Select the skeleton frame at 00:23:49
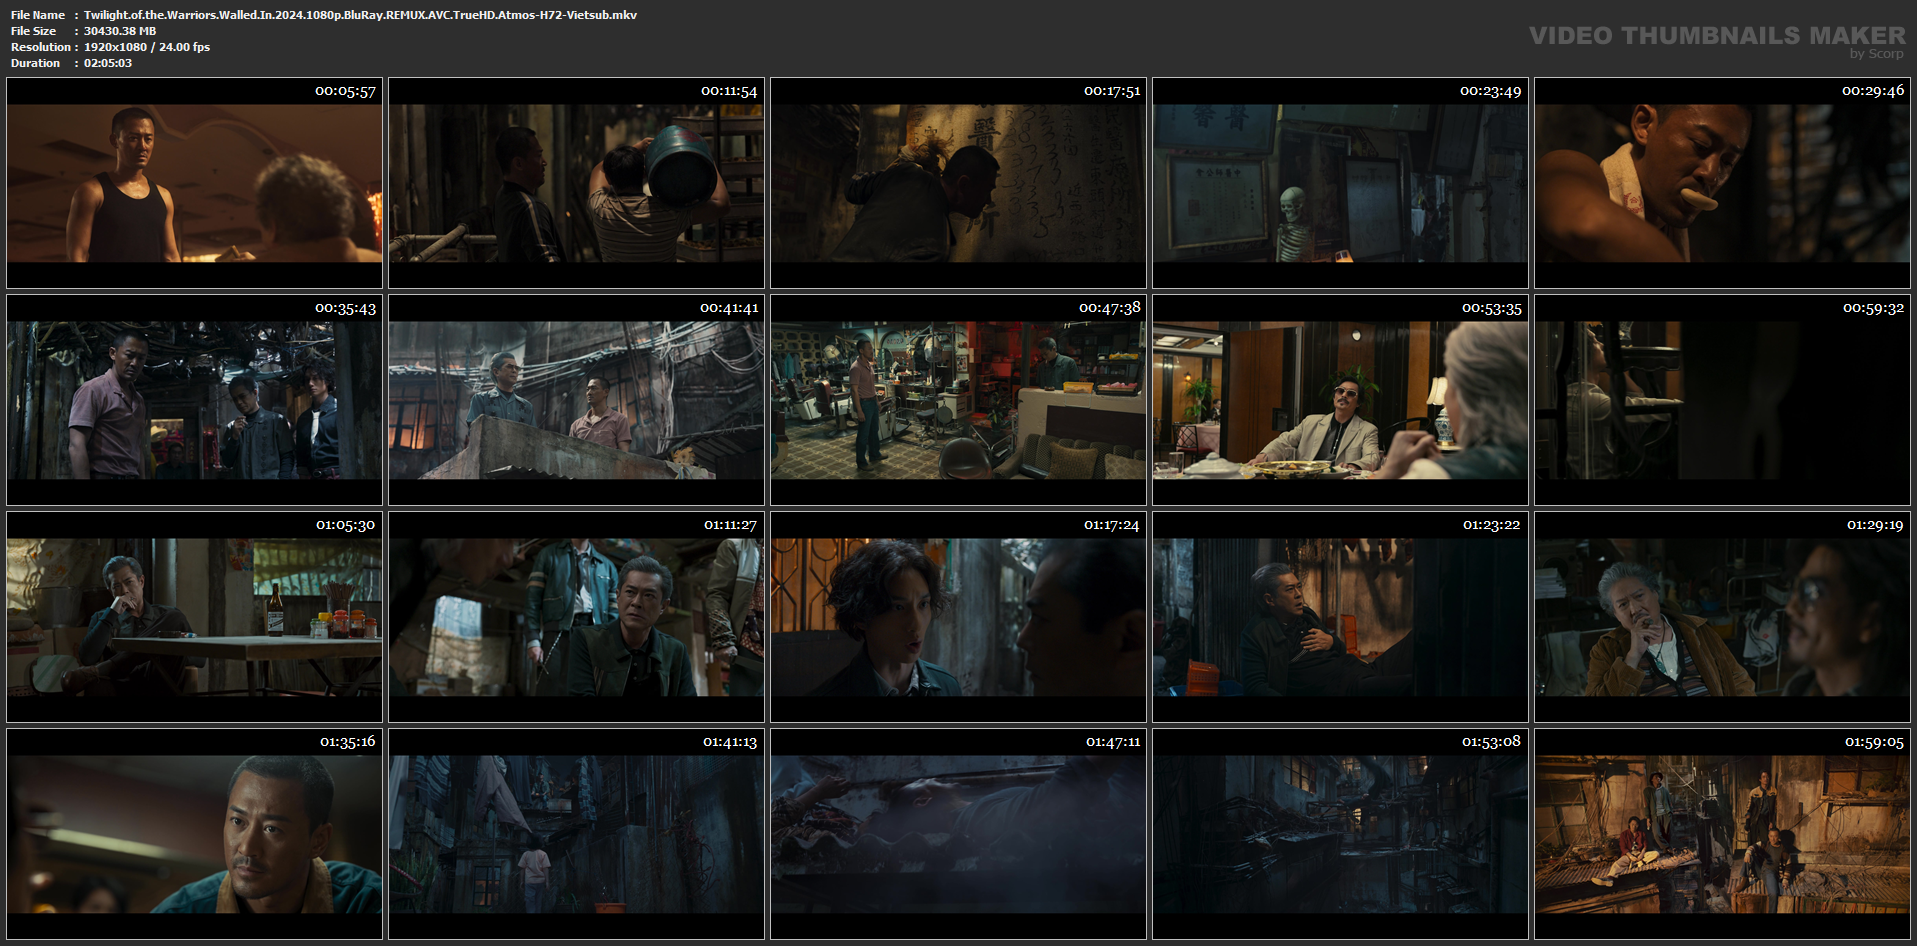The height and width of the screenshot is (946, 1917). point(1340,183)
